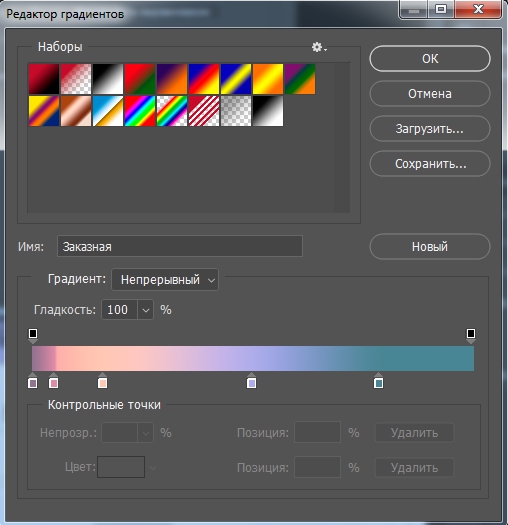Select the chrome gradient preset
Image resolution: width=508 pixels, height=525 pixels.
108,111
